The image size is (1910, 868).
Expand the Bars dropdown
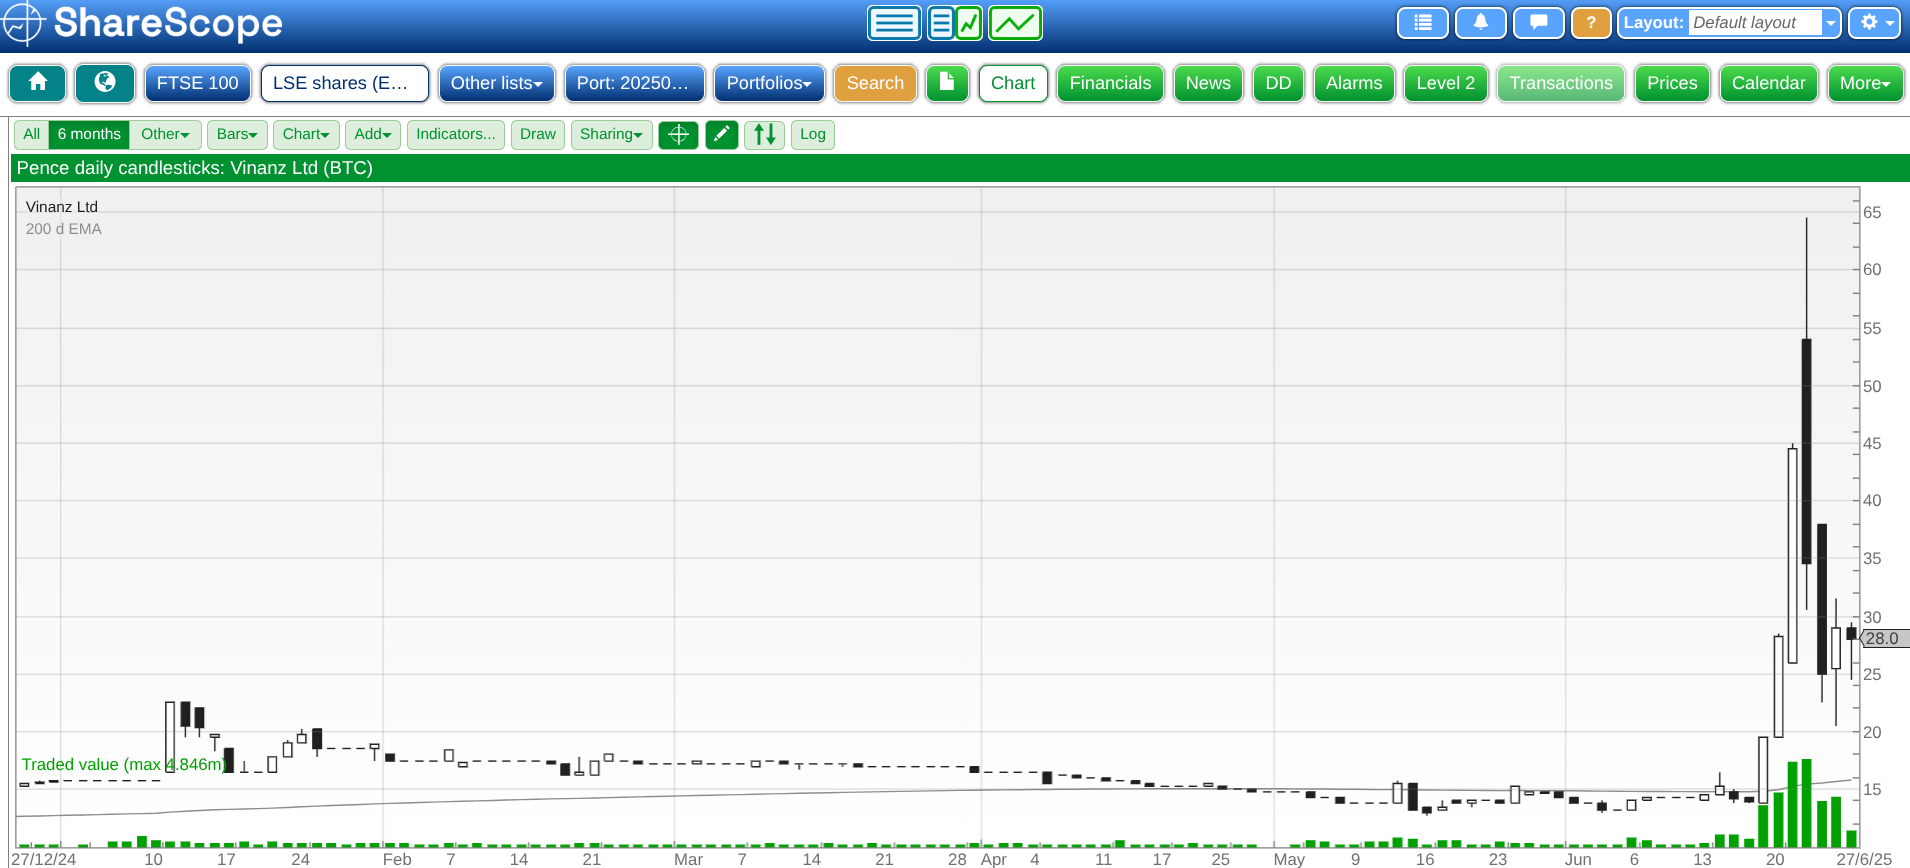point(237,134)
